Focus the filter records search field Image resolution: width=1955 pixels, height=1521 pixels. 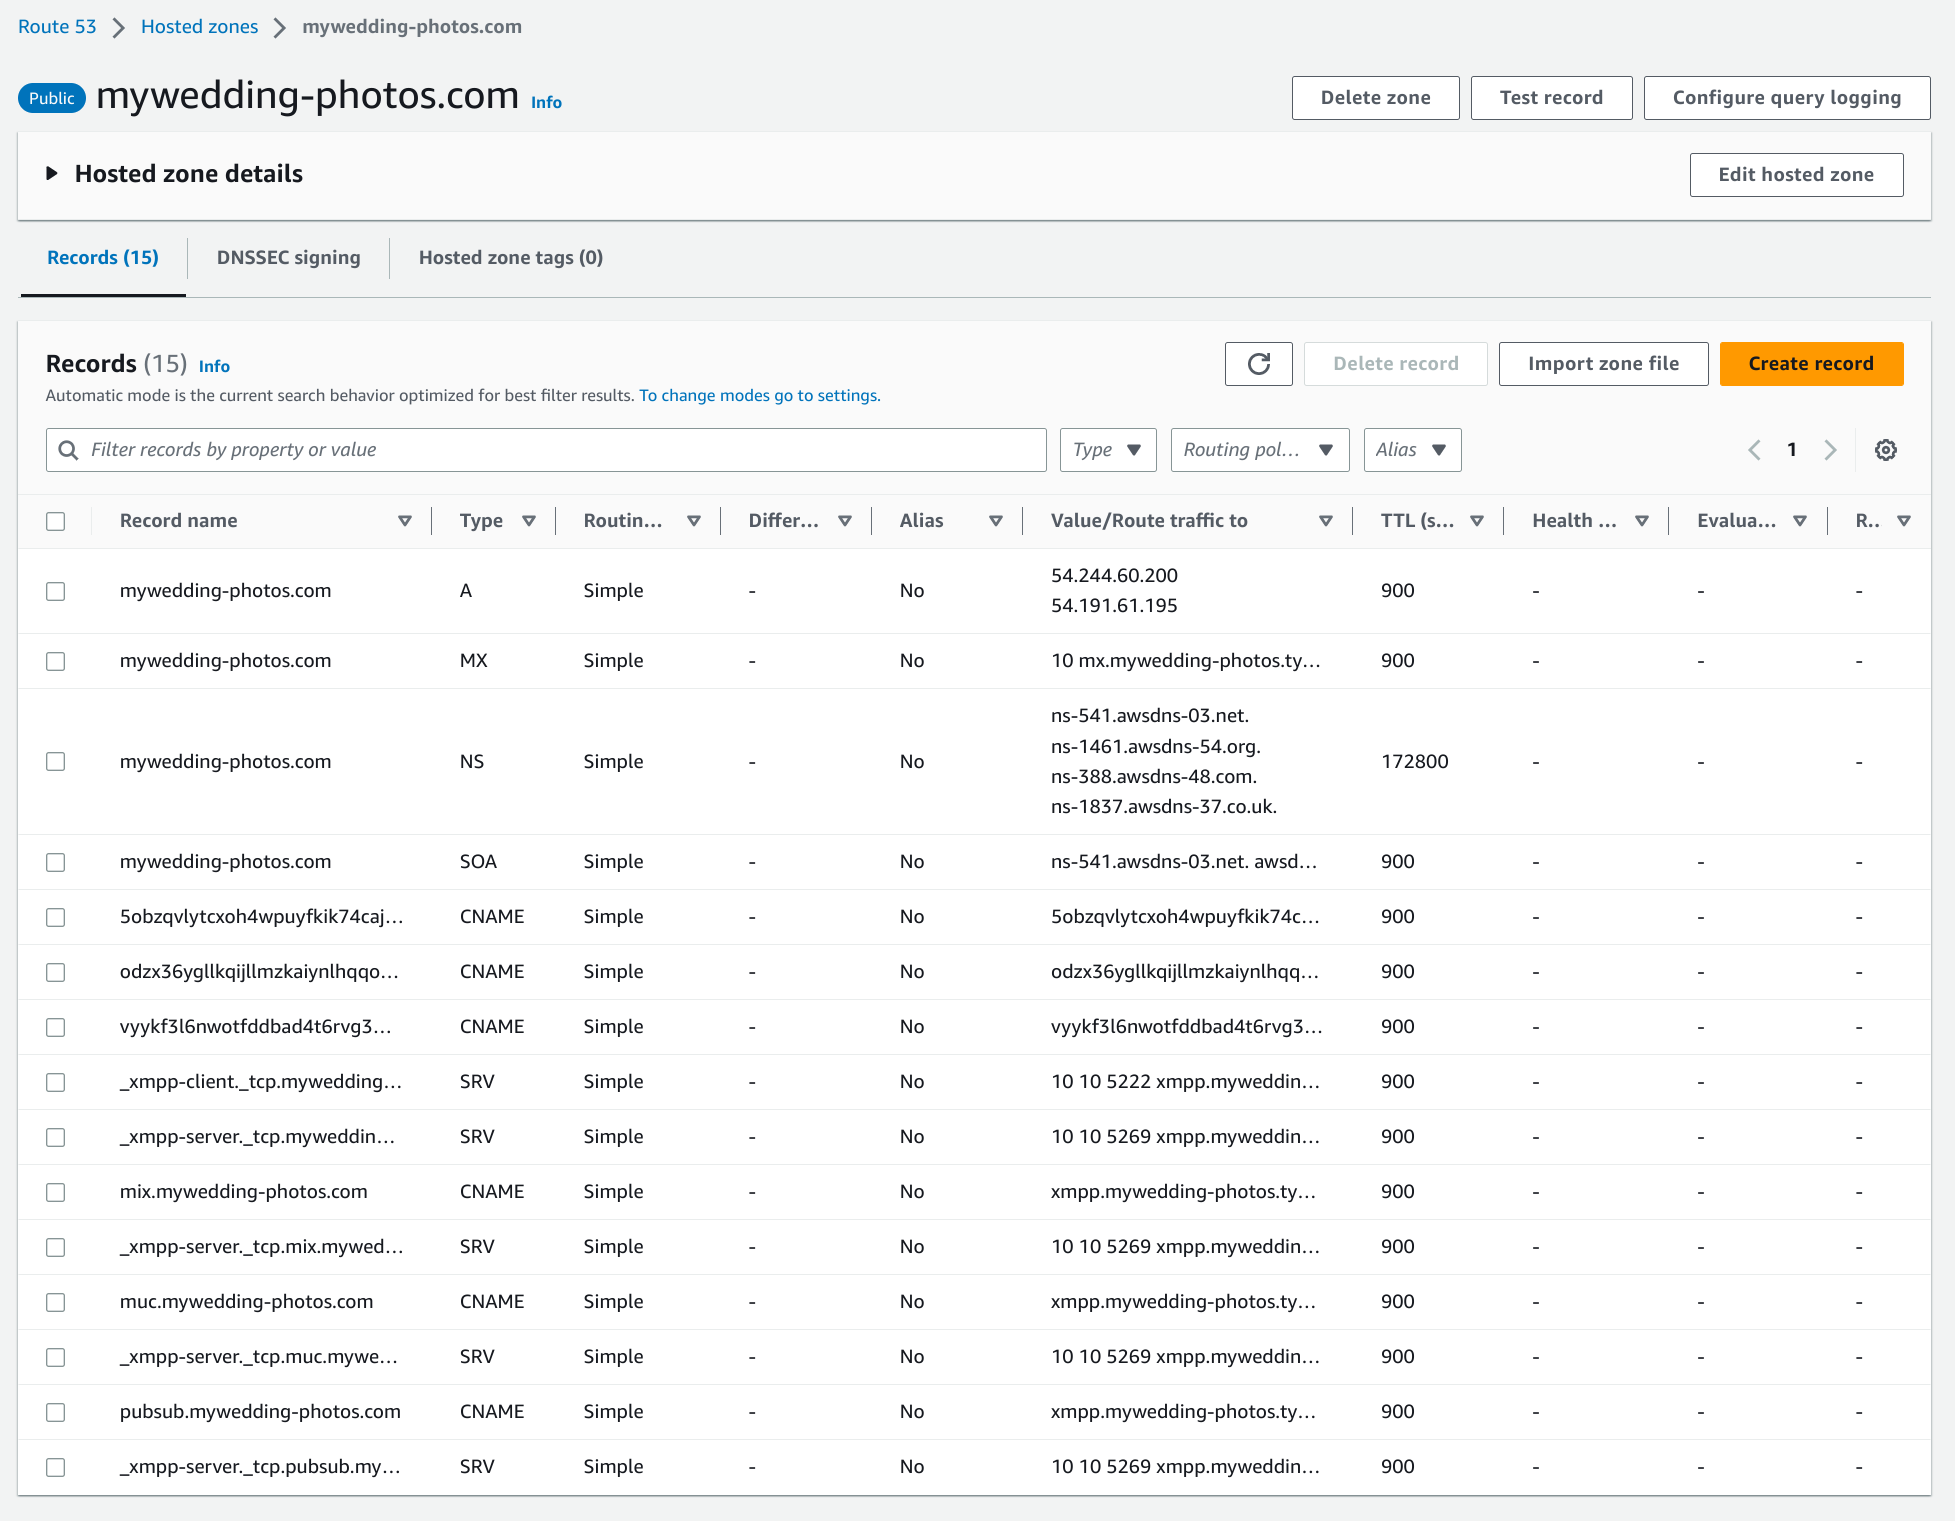[546, 450]
